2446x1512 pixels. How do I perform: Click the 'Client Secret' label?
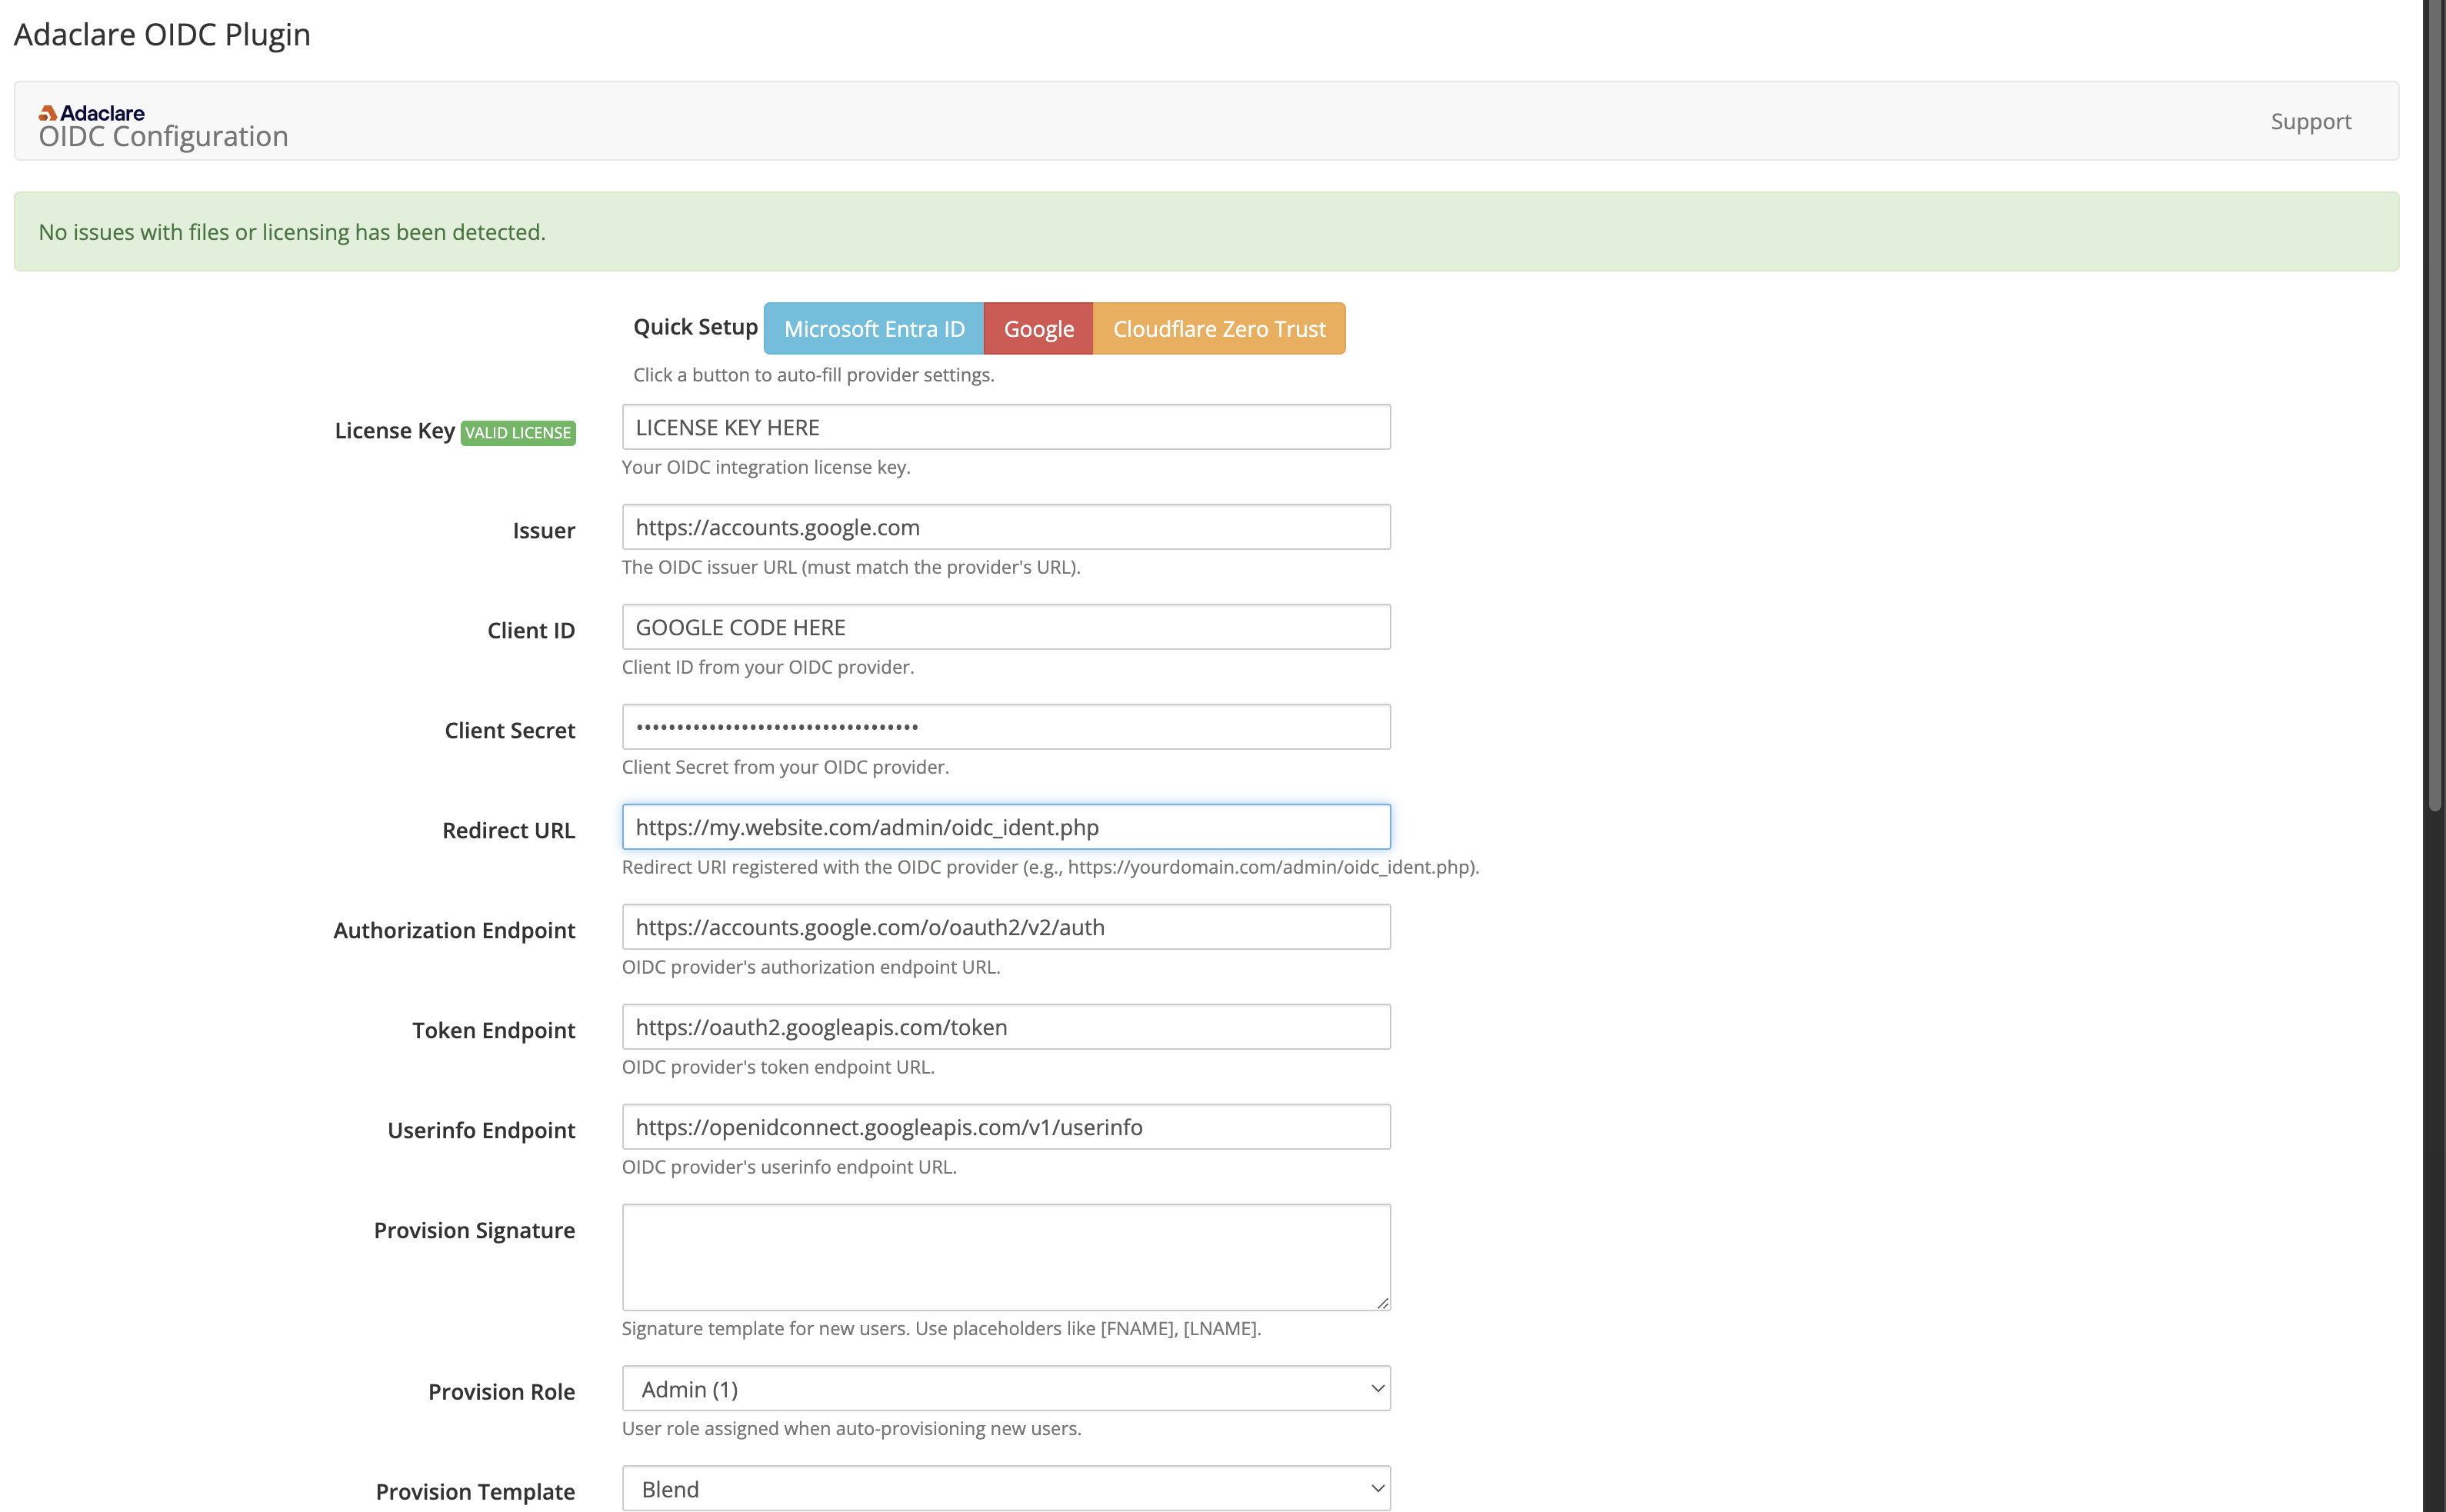(x=510, y=731)
